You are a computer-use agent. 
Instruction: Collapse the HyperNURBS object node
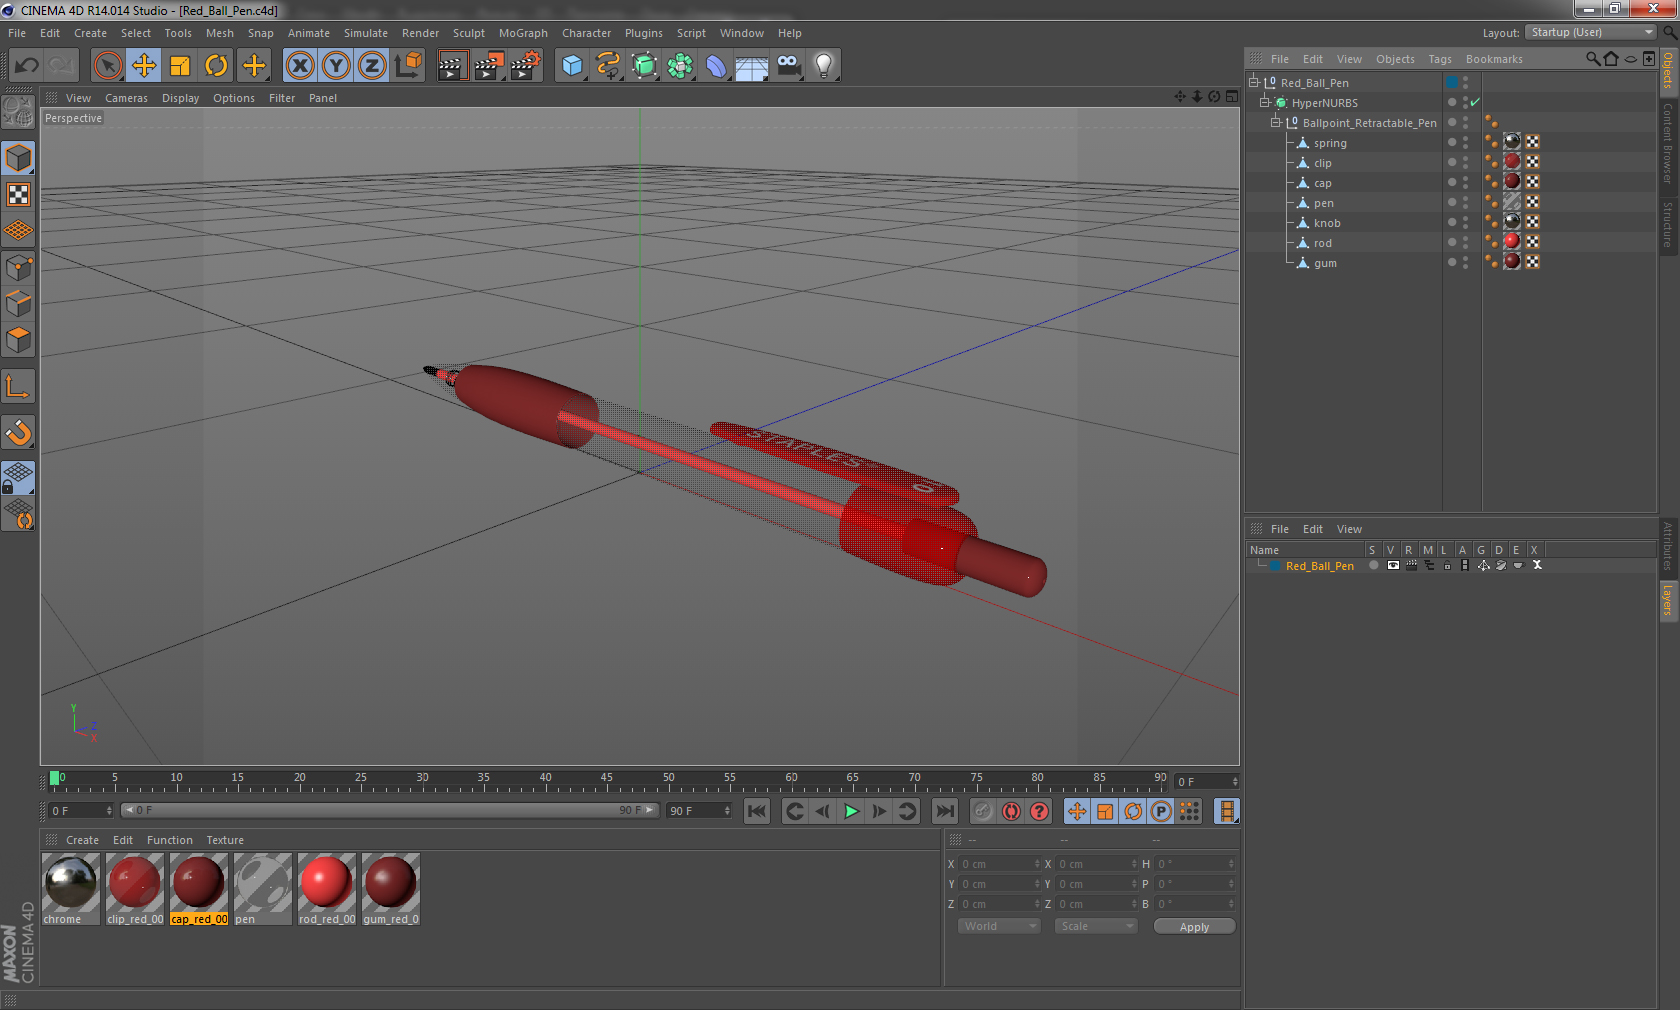1264,102
